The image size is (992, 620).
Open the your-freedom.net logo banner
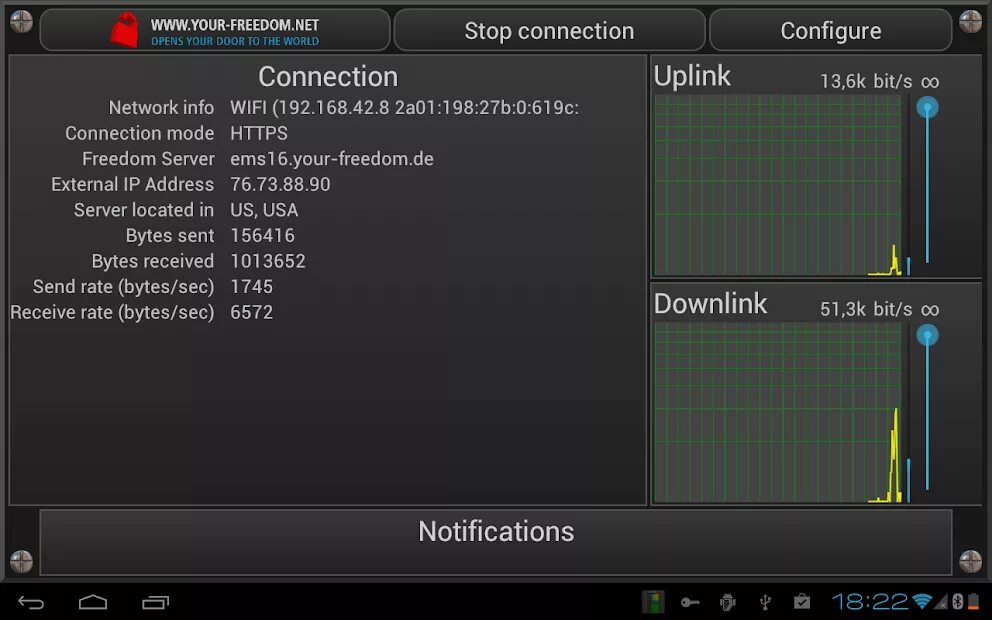tap(215, 30)
